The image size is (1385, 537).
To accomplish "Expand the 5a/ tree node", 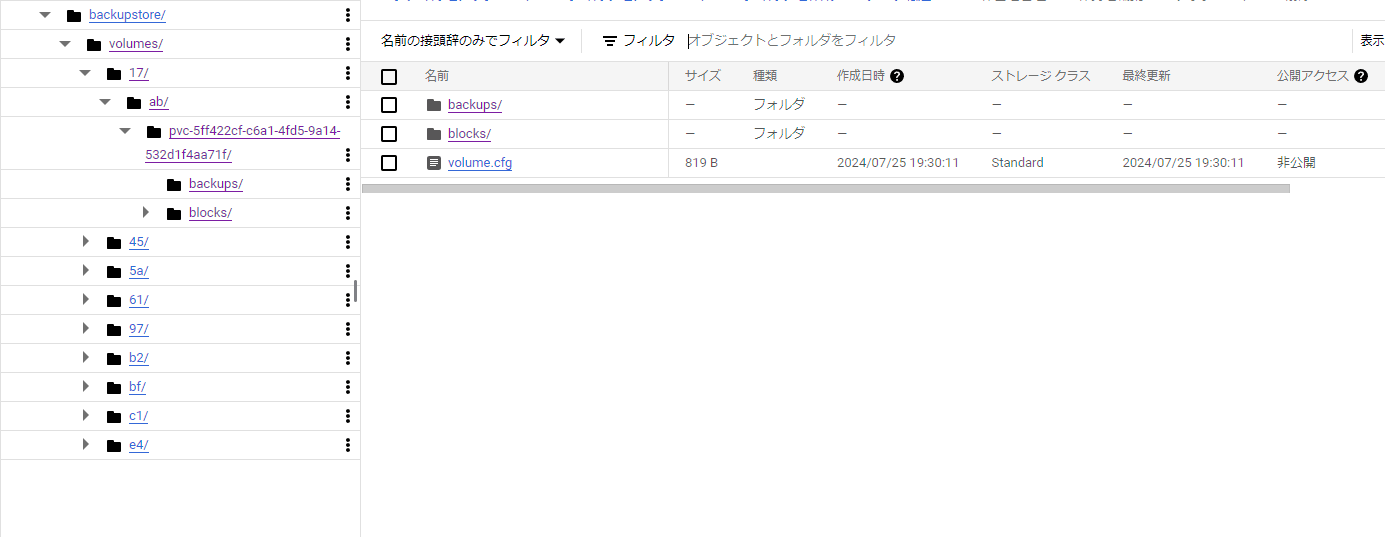I will [85, 270].
